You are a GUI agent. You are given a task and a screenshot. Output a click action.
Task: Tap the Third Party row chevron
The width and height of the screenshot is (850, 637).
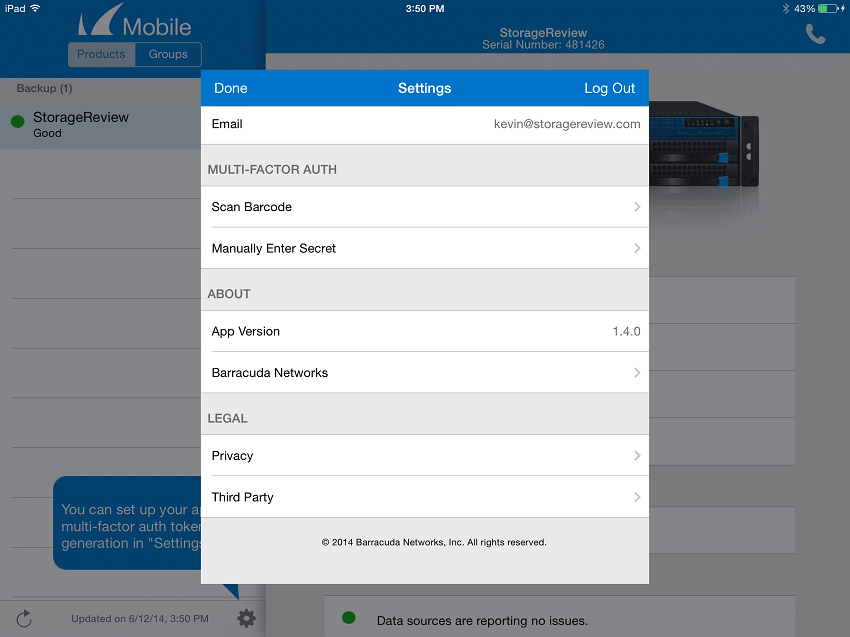637,497
